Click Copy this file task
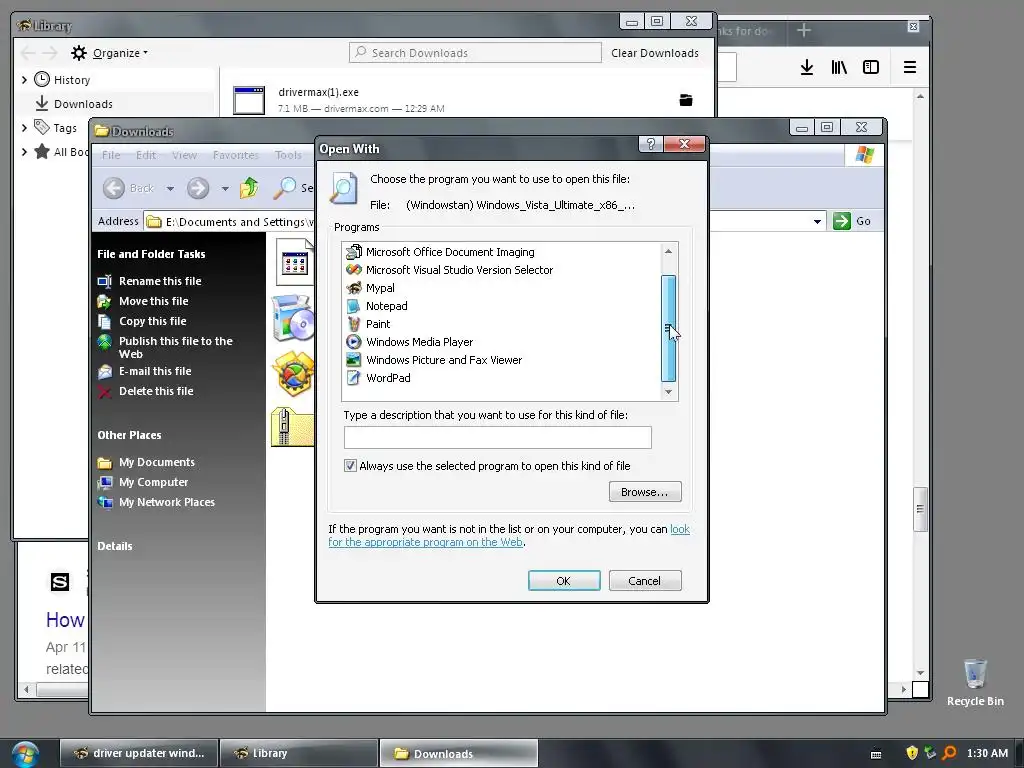 tap(142, 321)
